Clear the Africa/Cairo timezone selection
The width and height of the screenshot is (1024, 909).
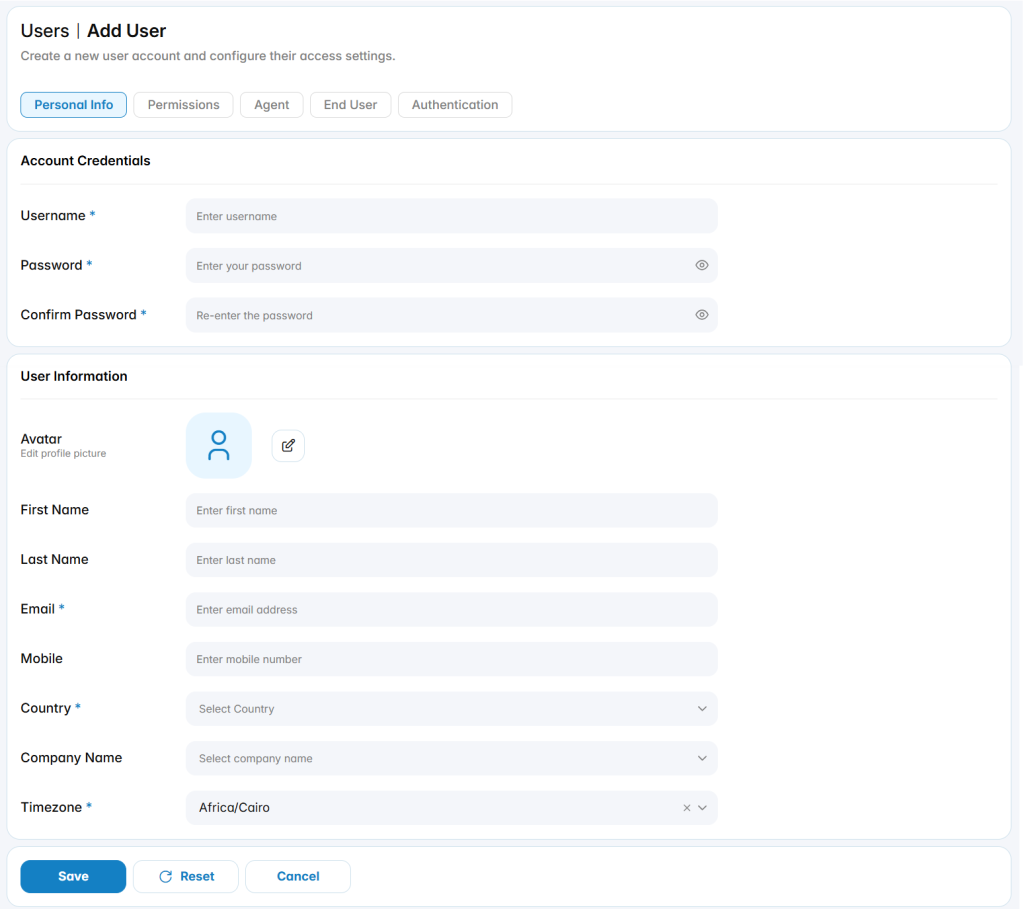(x=686, y=808)
